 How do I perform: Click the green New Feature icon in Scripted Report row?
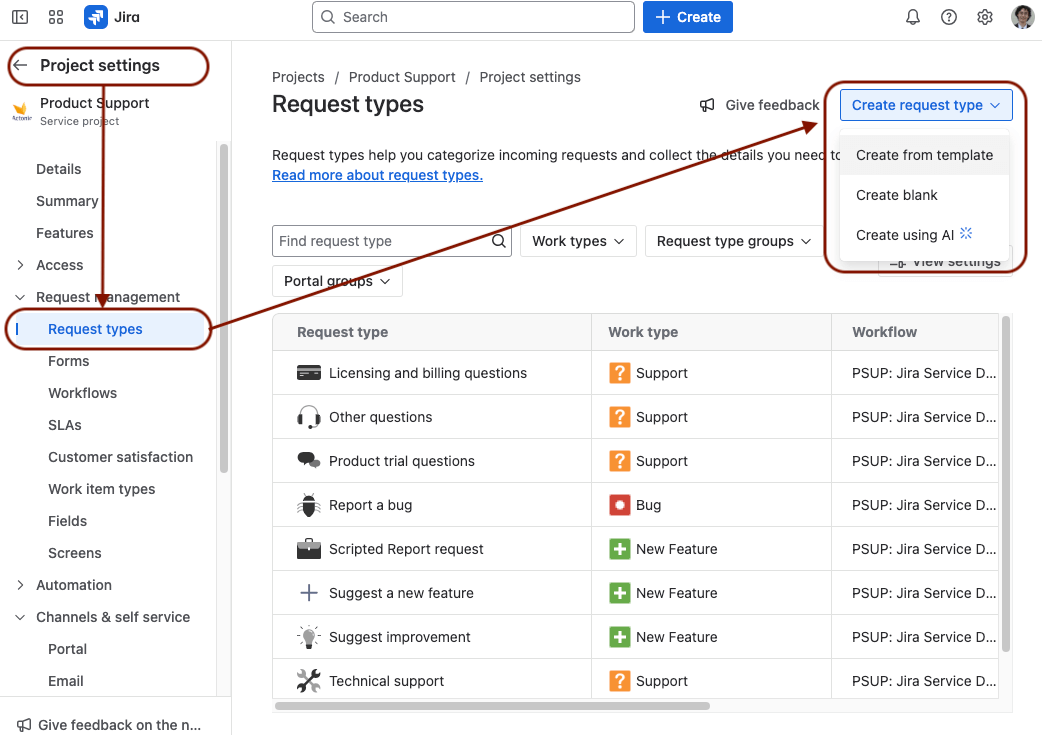(x=619, y=549)
